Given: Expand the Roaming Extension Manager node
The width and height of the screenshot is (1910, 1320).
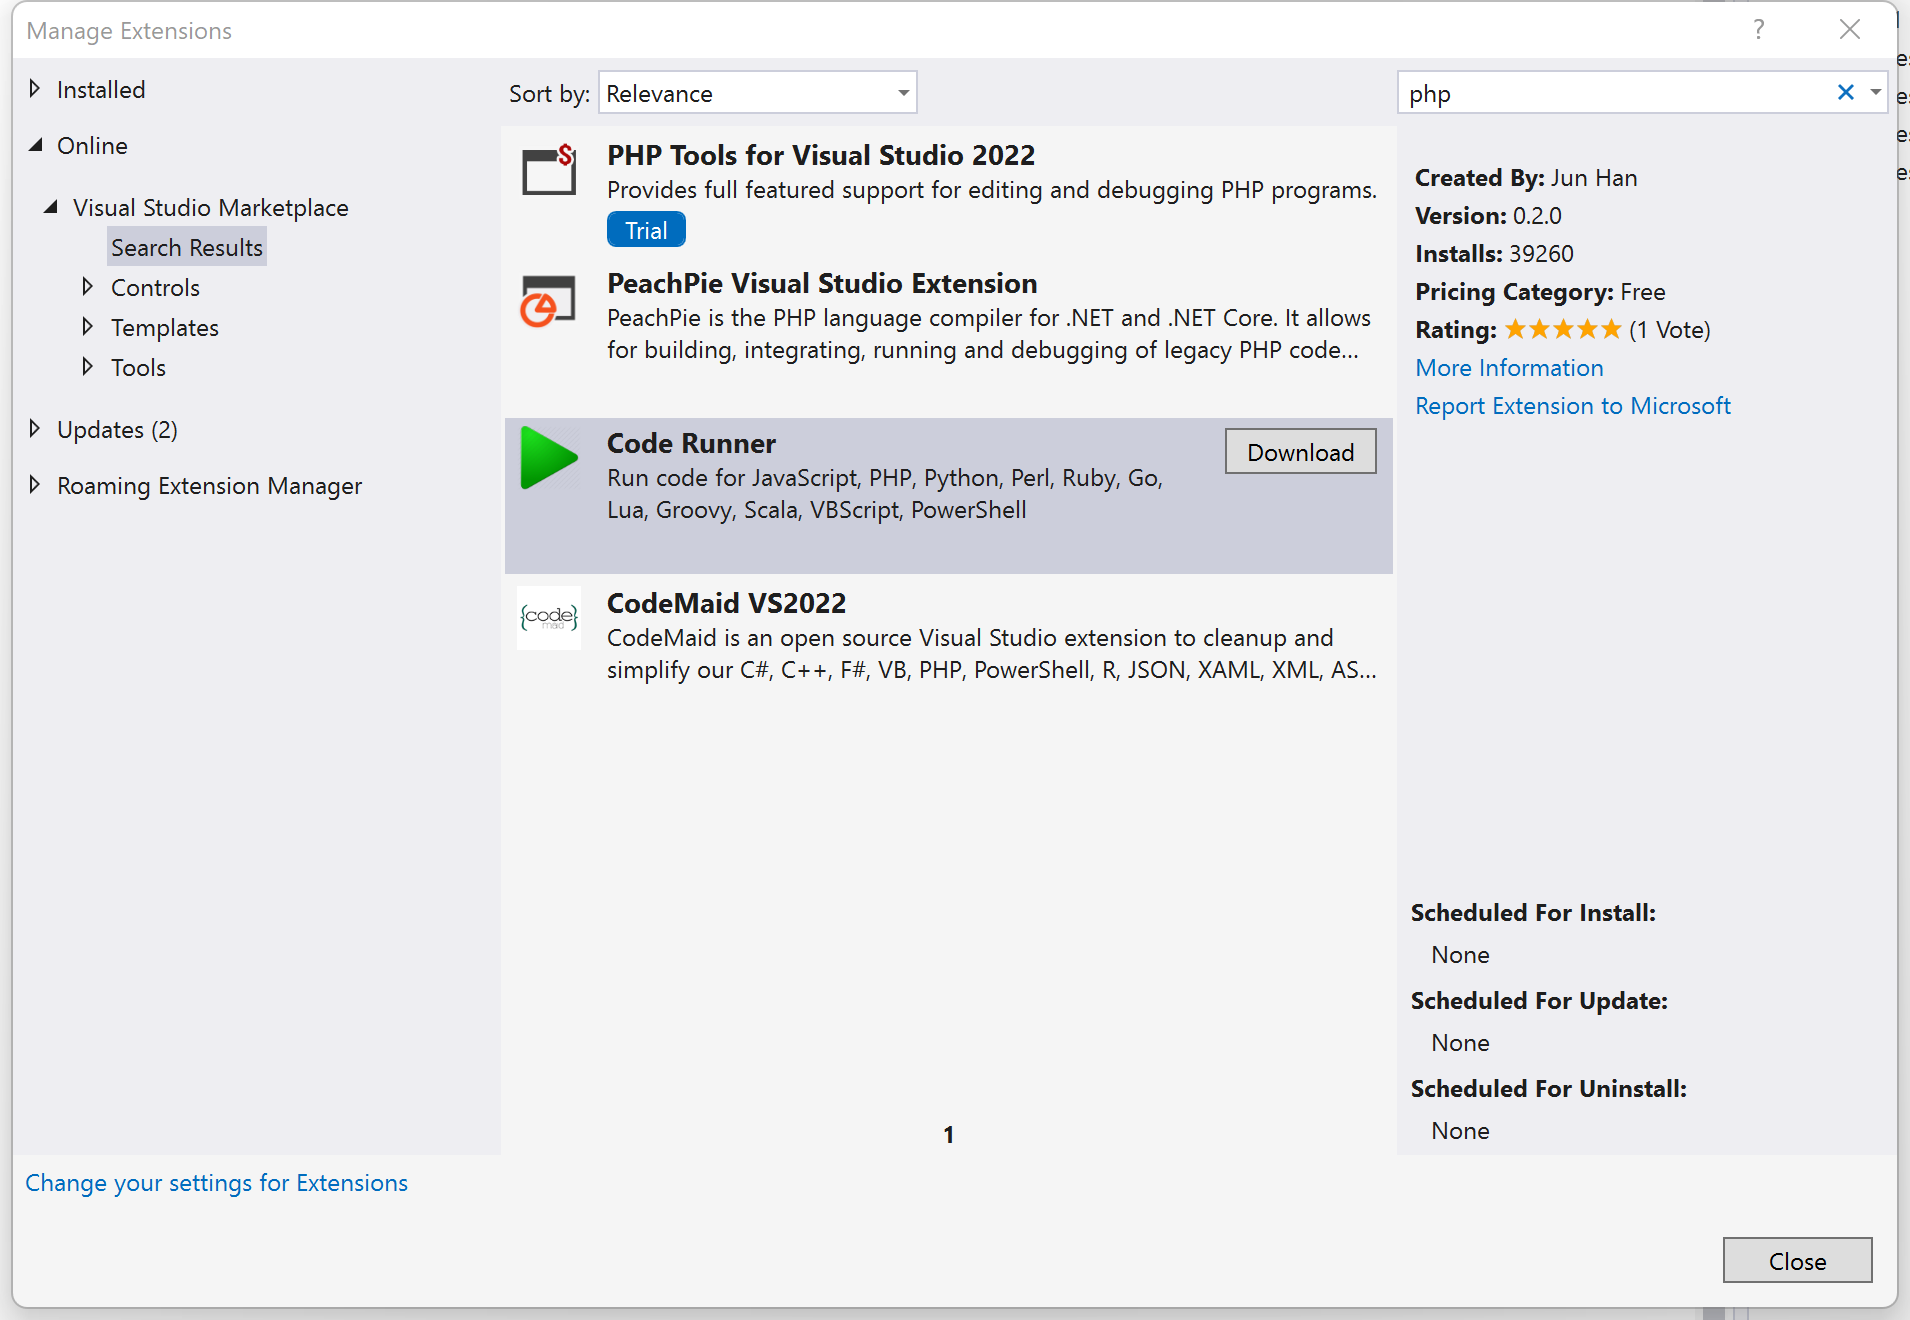Looking at the screenshot, I should [35, 485].
